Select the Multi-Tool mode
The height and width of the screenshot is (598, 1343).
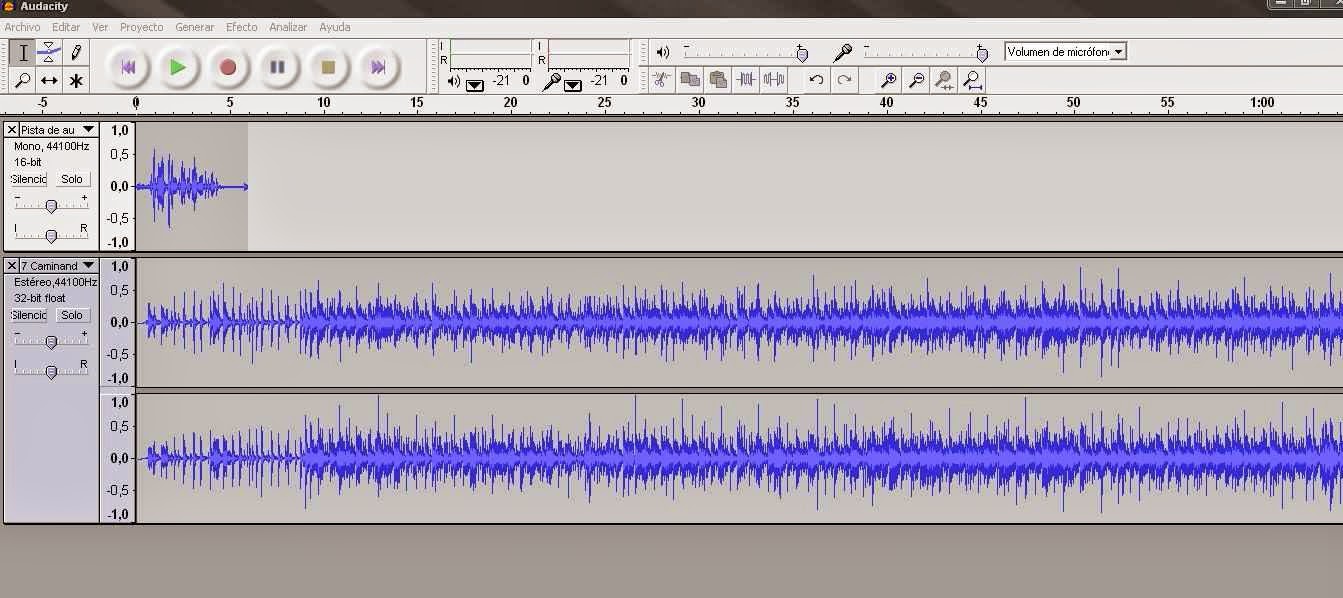coord(76,79)
